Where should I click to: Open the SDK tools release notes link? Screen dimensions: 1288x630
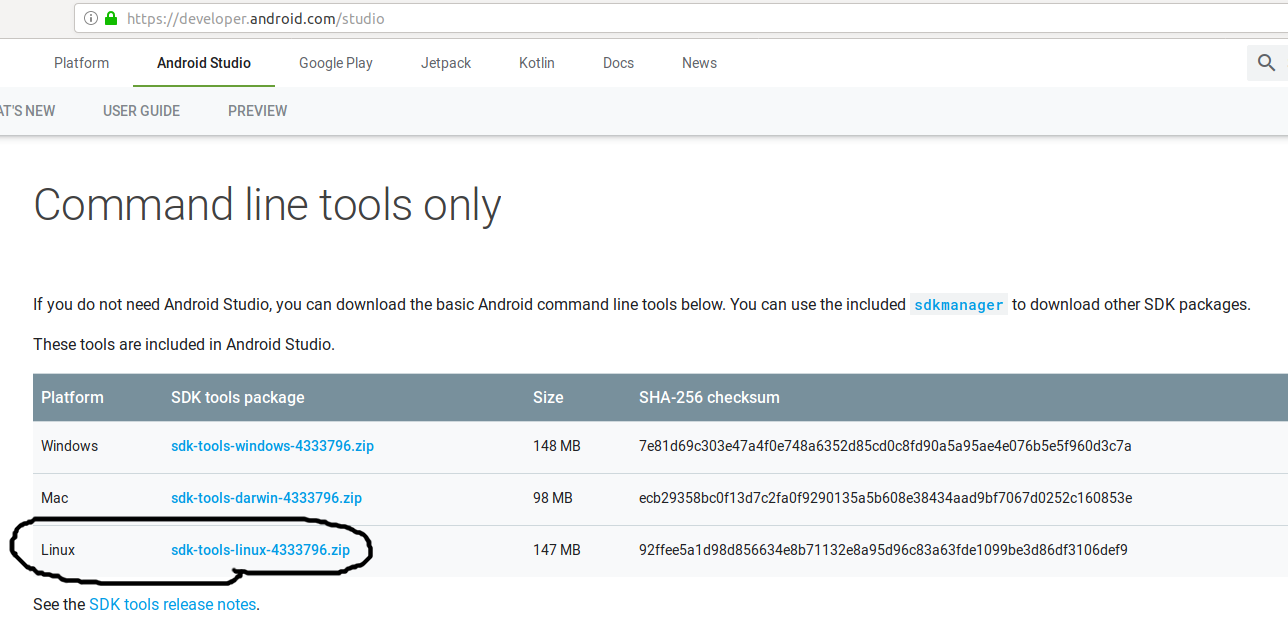[x=172, y=604]
